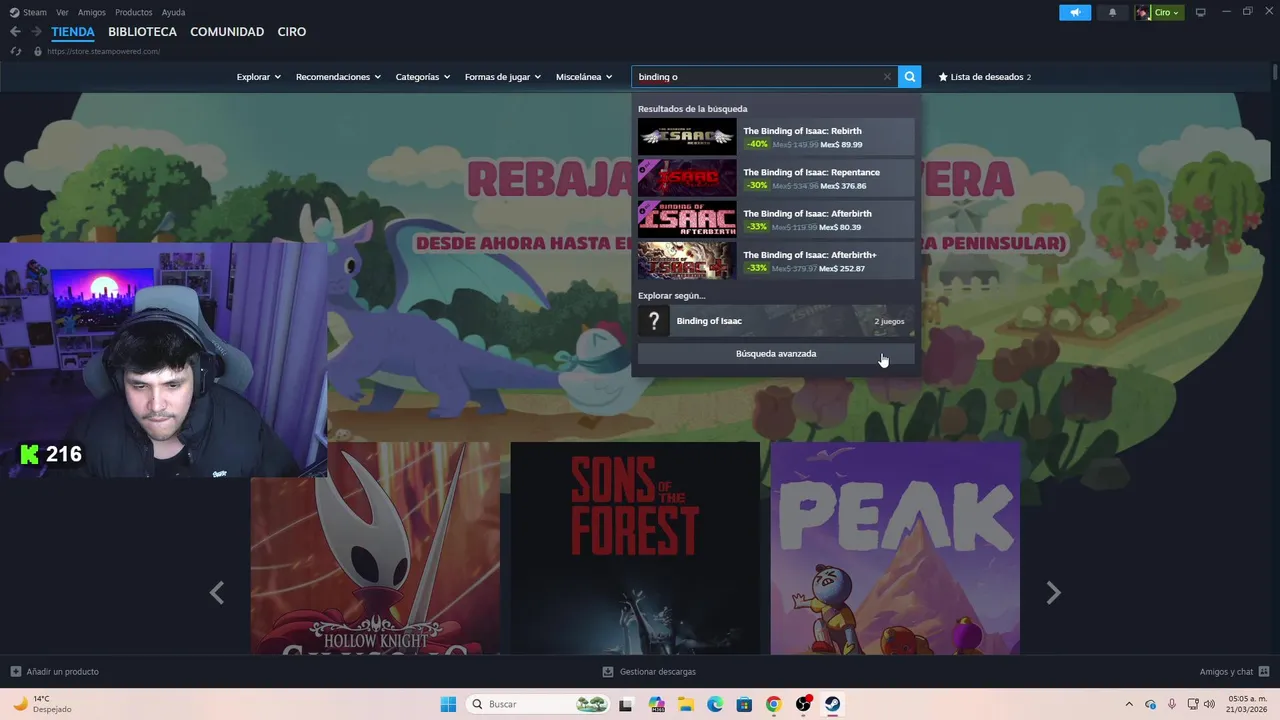The width and height of the screenshot is (1280, 720).
Task: Show next carousel game with right chevron
Action: (x=1053, y=593)
